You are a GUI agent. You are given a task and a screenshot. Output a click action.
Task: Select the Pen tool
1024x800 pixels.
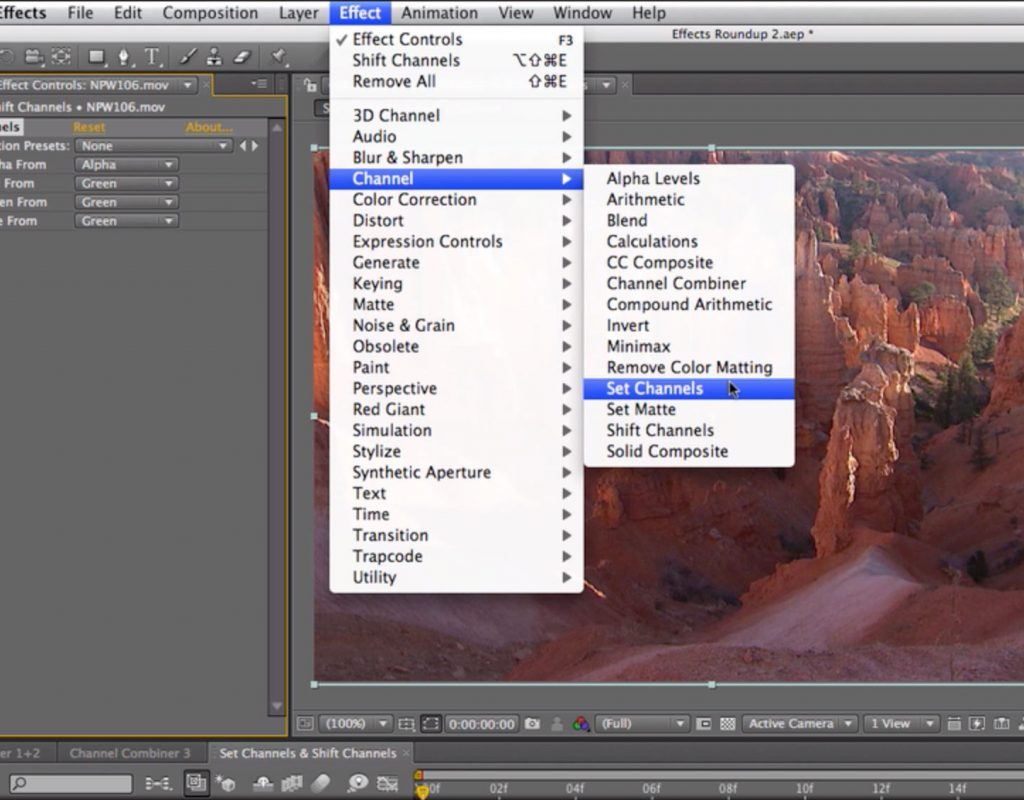(124, 57)
